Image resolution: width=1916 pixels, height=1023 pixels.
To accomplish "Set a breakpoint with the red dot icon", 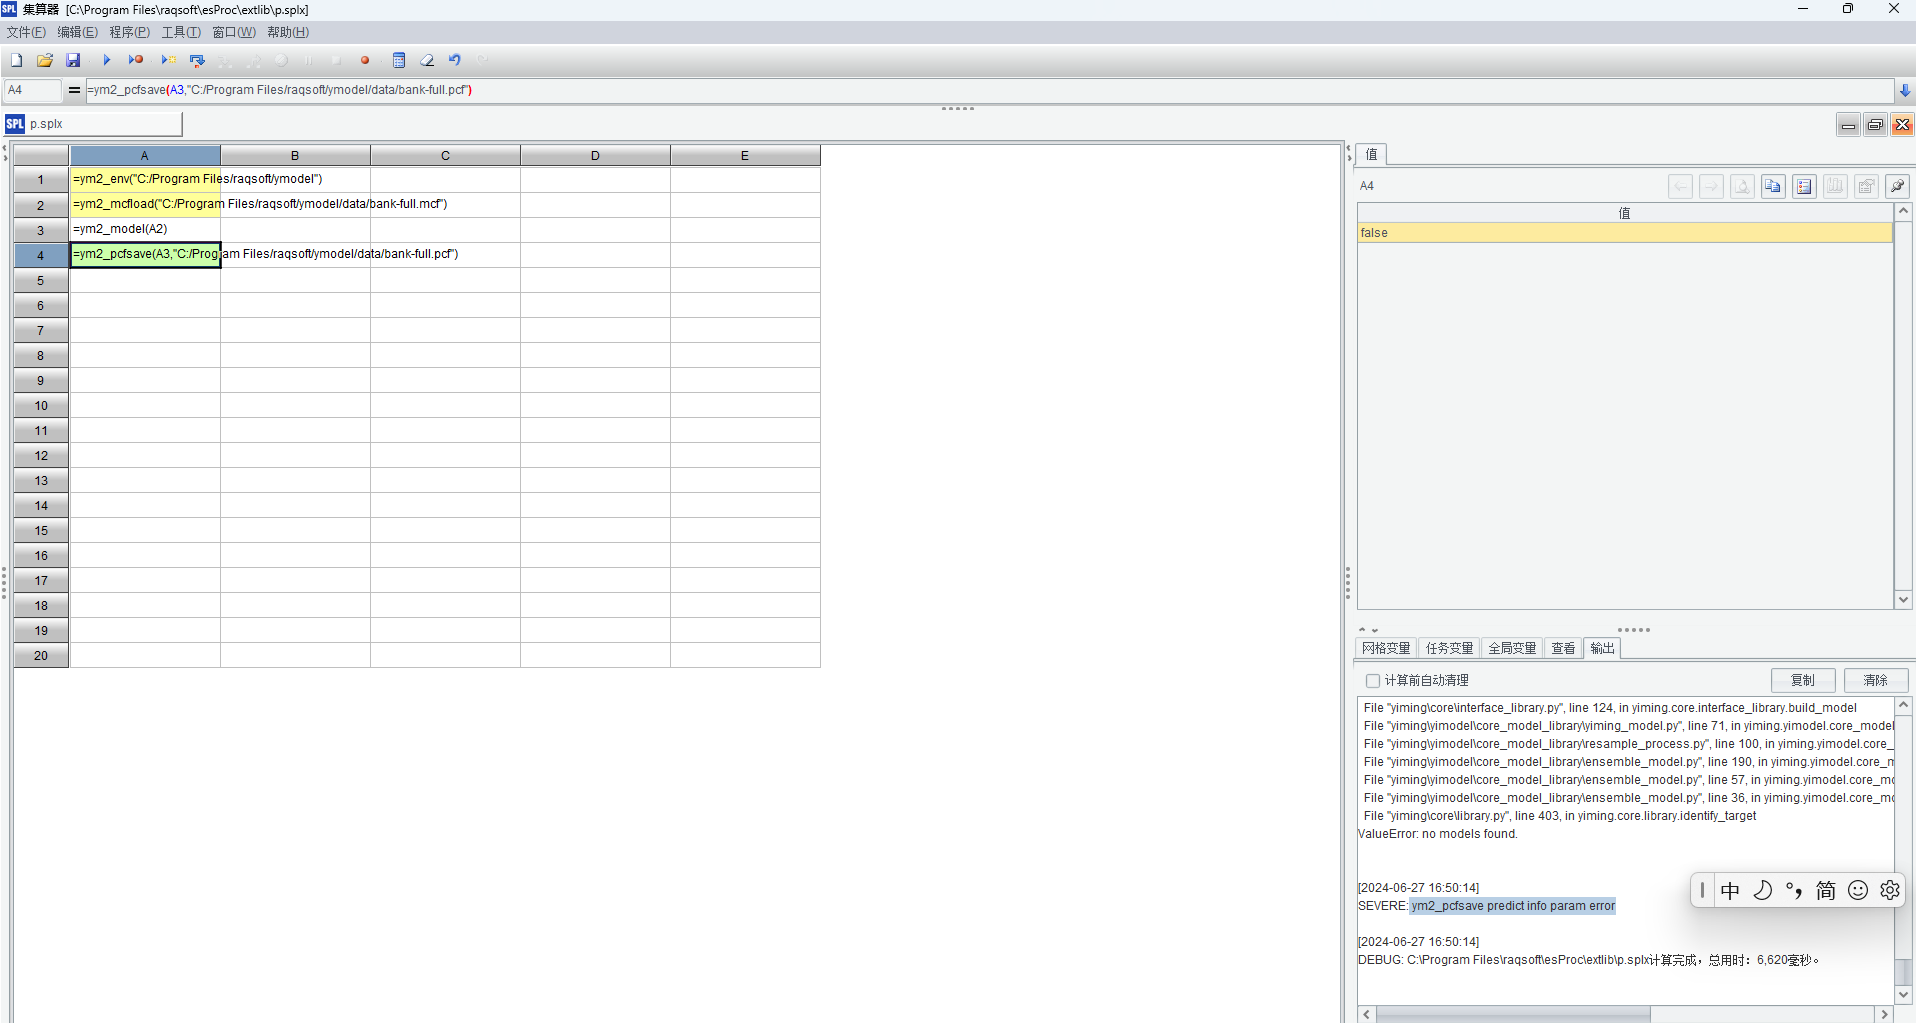I will 365,60.
